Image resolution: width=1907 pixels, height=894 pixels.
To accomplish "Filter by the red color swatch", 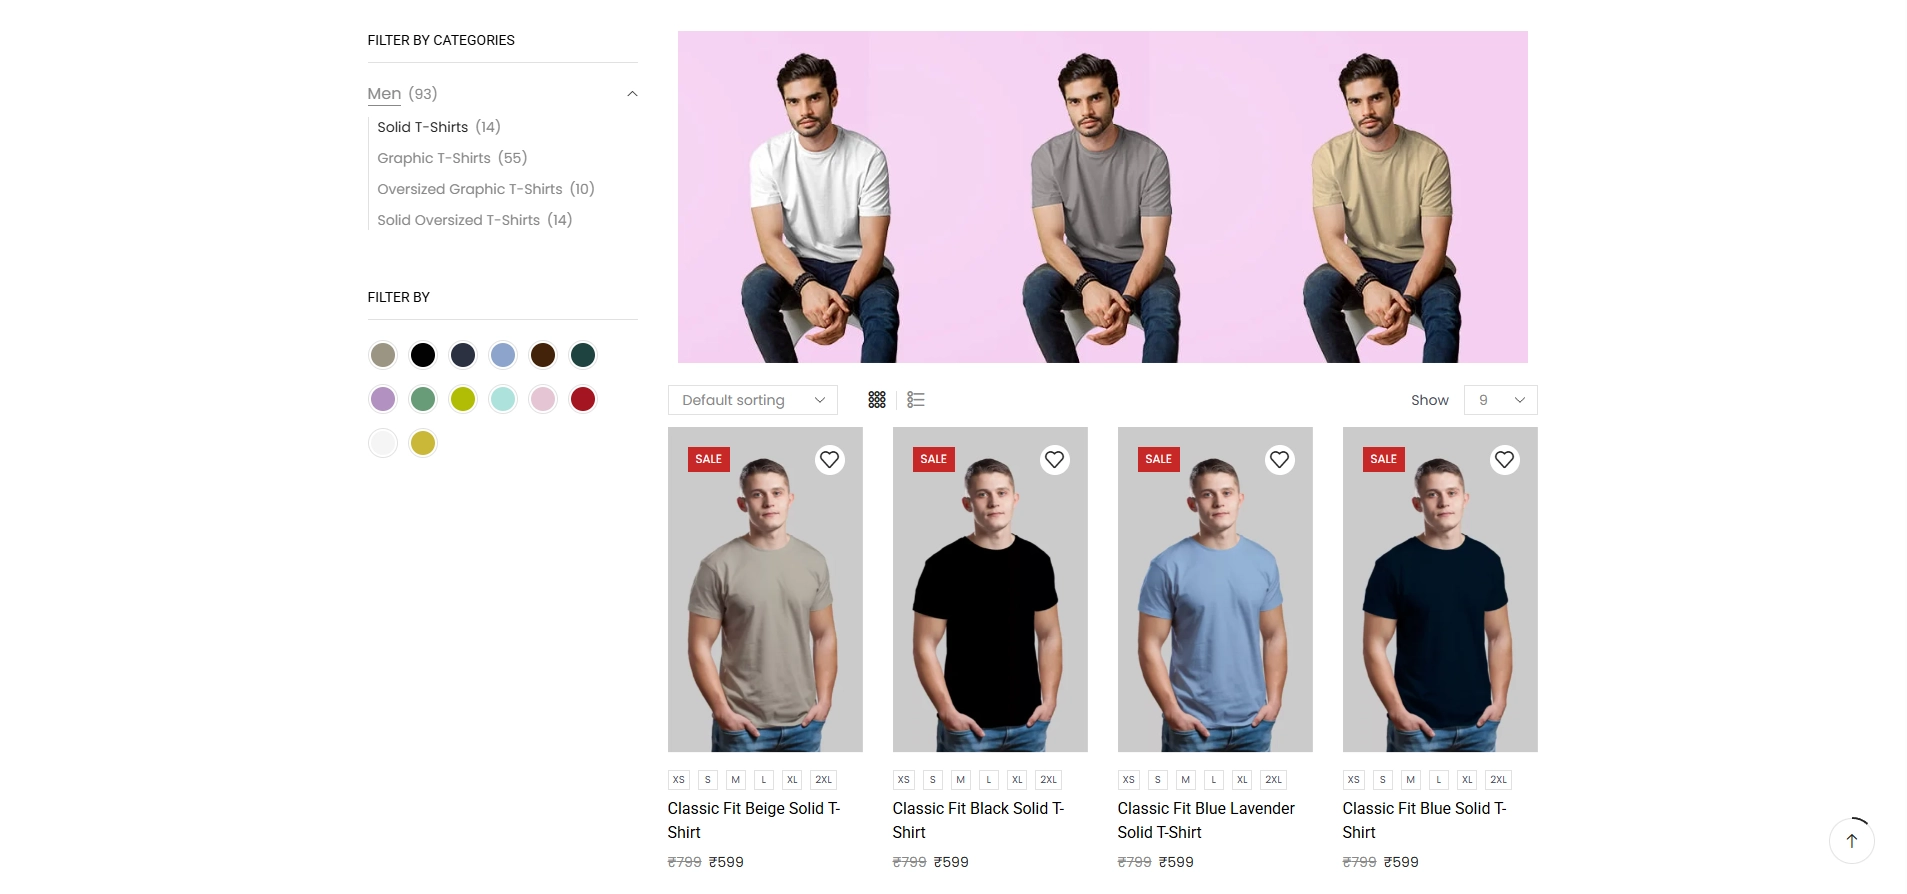I will point(583,399).
